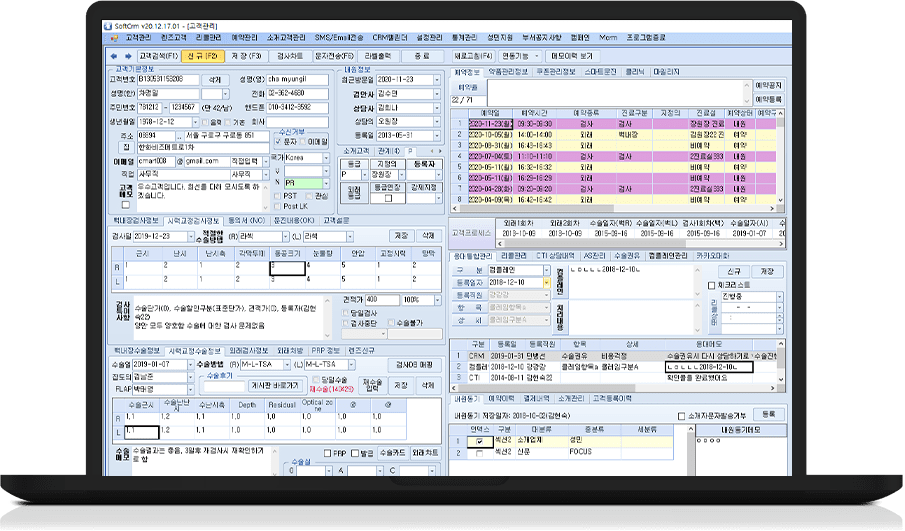Click the back arrow icon in the toolbar
Screen dimensions: 905x531
pos(114,56)
